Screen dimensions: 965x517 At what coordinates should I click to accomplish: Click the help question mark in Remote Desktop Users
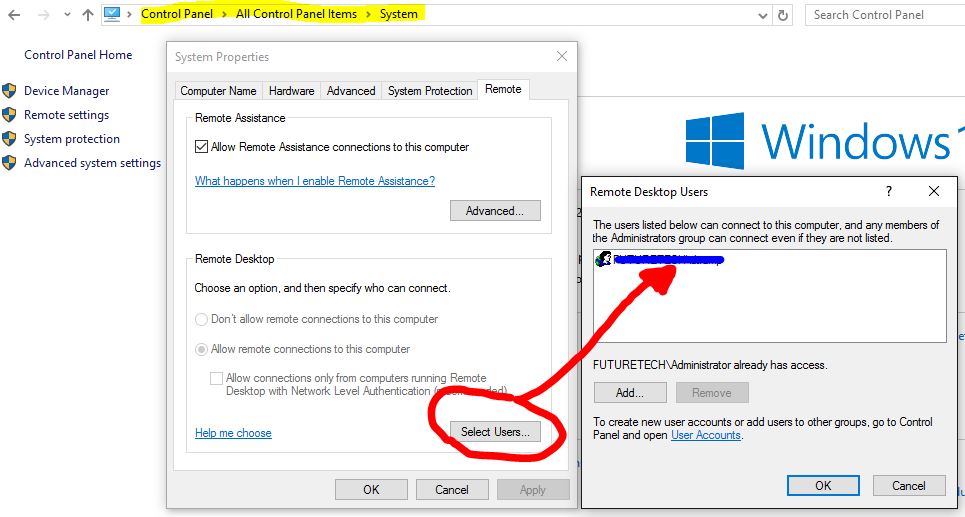click(x=889, y=191)
